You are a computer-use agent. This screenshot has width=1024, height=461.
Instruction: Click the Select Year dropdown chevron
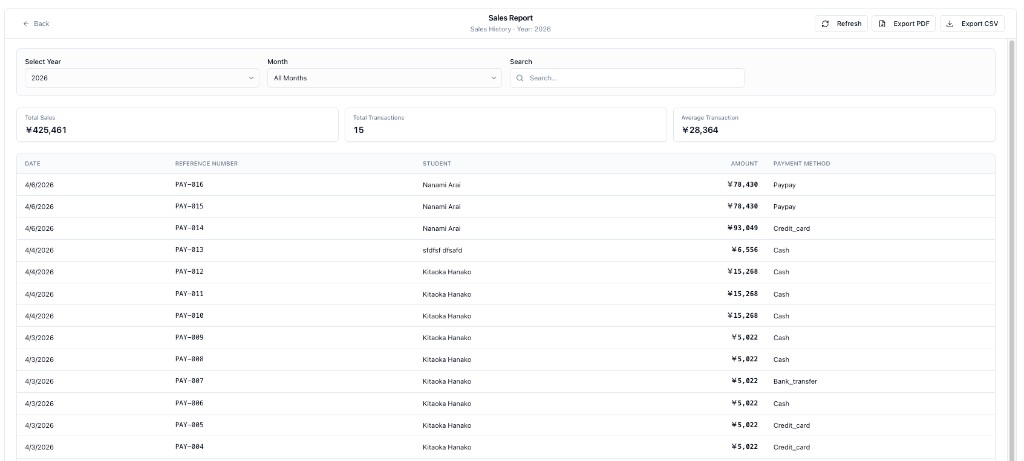tap(251, 78)
